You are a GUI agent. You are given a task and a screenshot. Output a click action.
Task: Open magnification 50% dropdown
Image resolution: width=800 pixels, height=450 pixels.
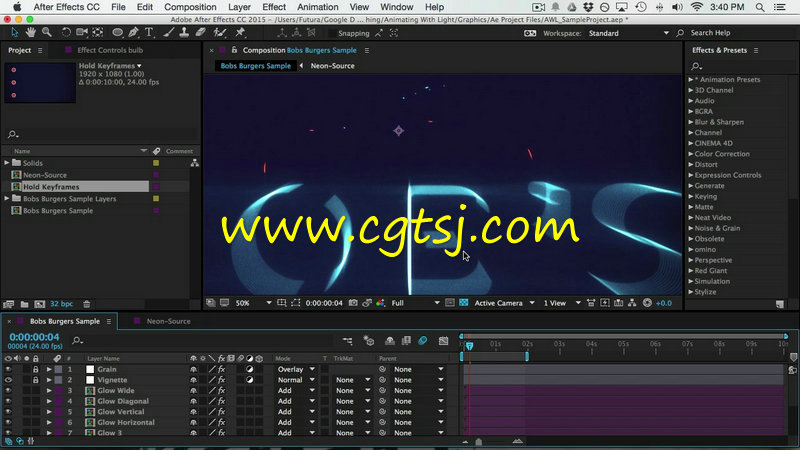pyautogui.click(x=254, y=303)
